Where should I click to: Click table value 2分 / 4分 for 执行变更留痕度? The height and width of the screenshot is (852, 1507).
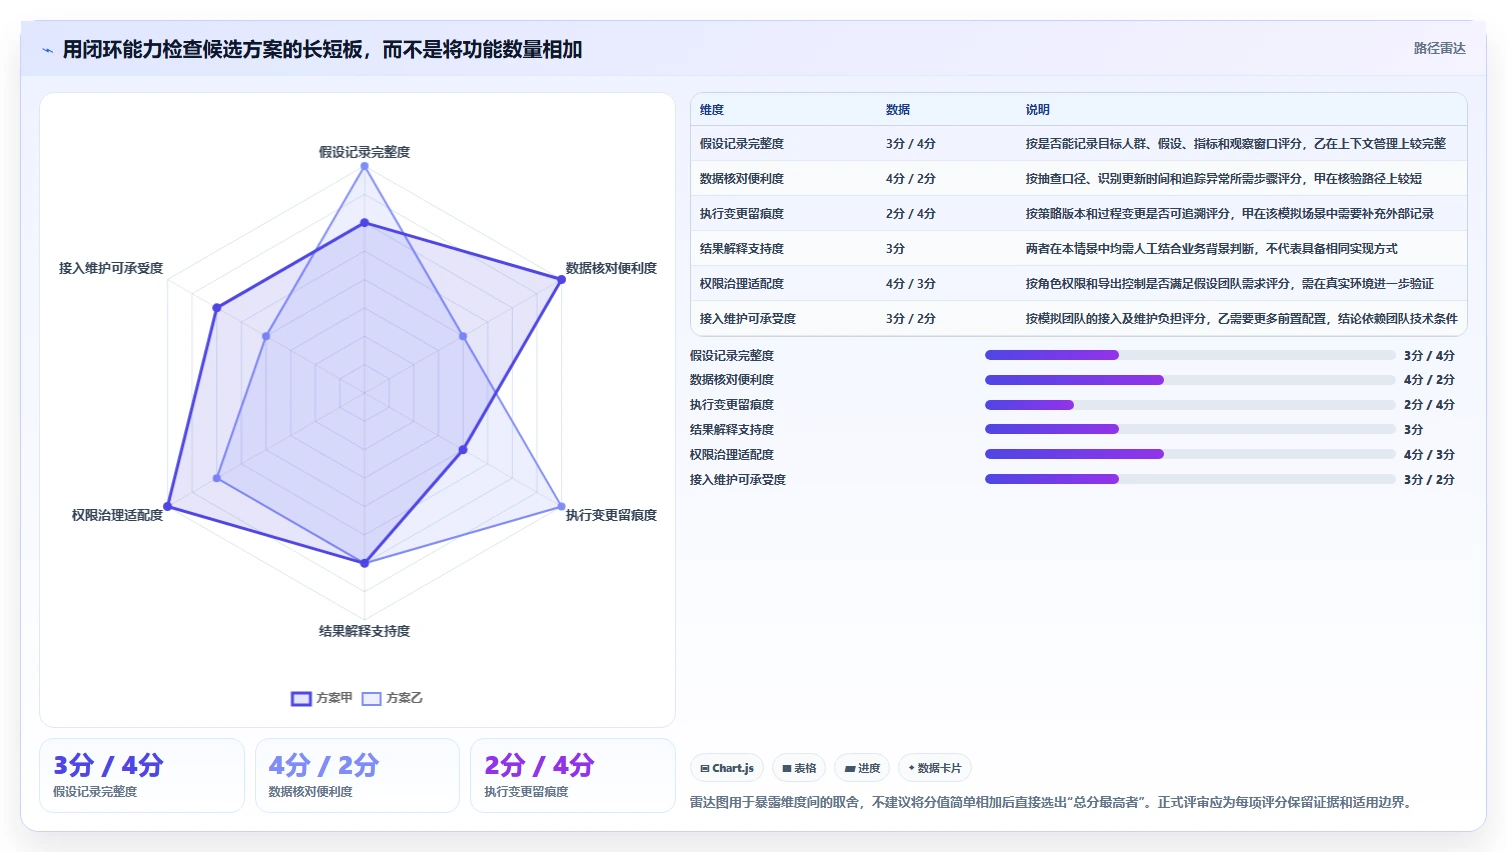pyautogui.click(x=910, y=214)
